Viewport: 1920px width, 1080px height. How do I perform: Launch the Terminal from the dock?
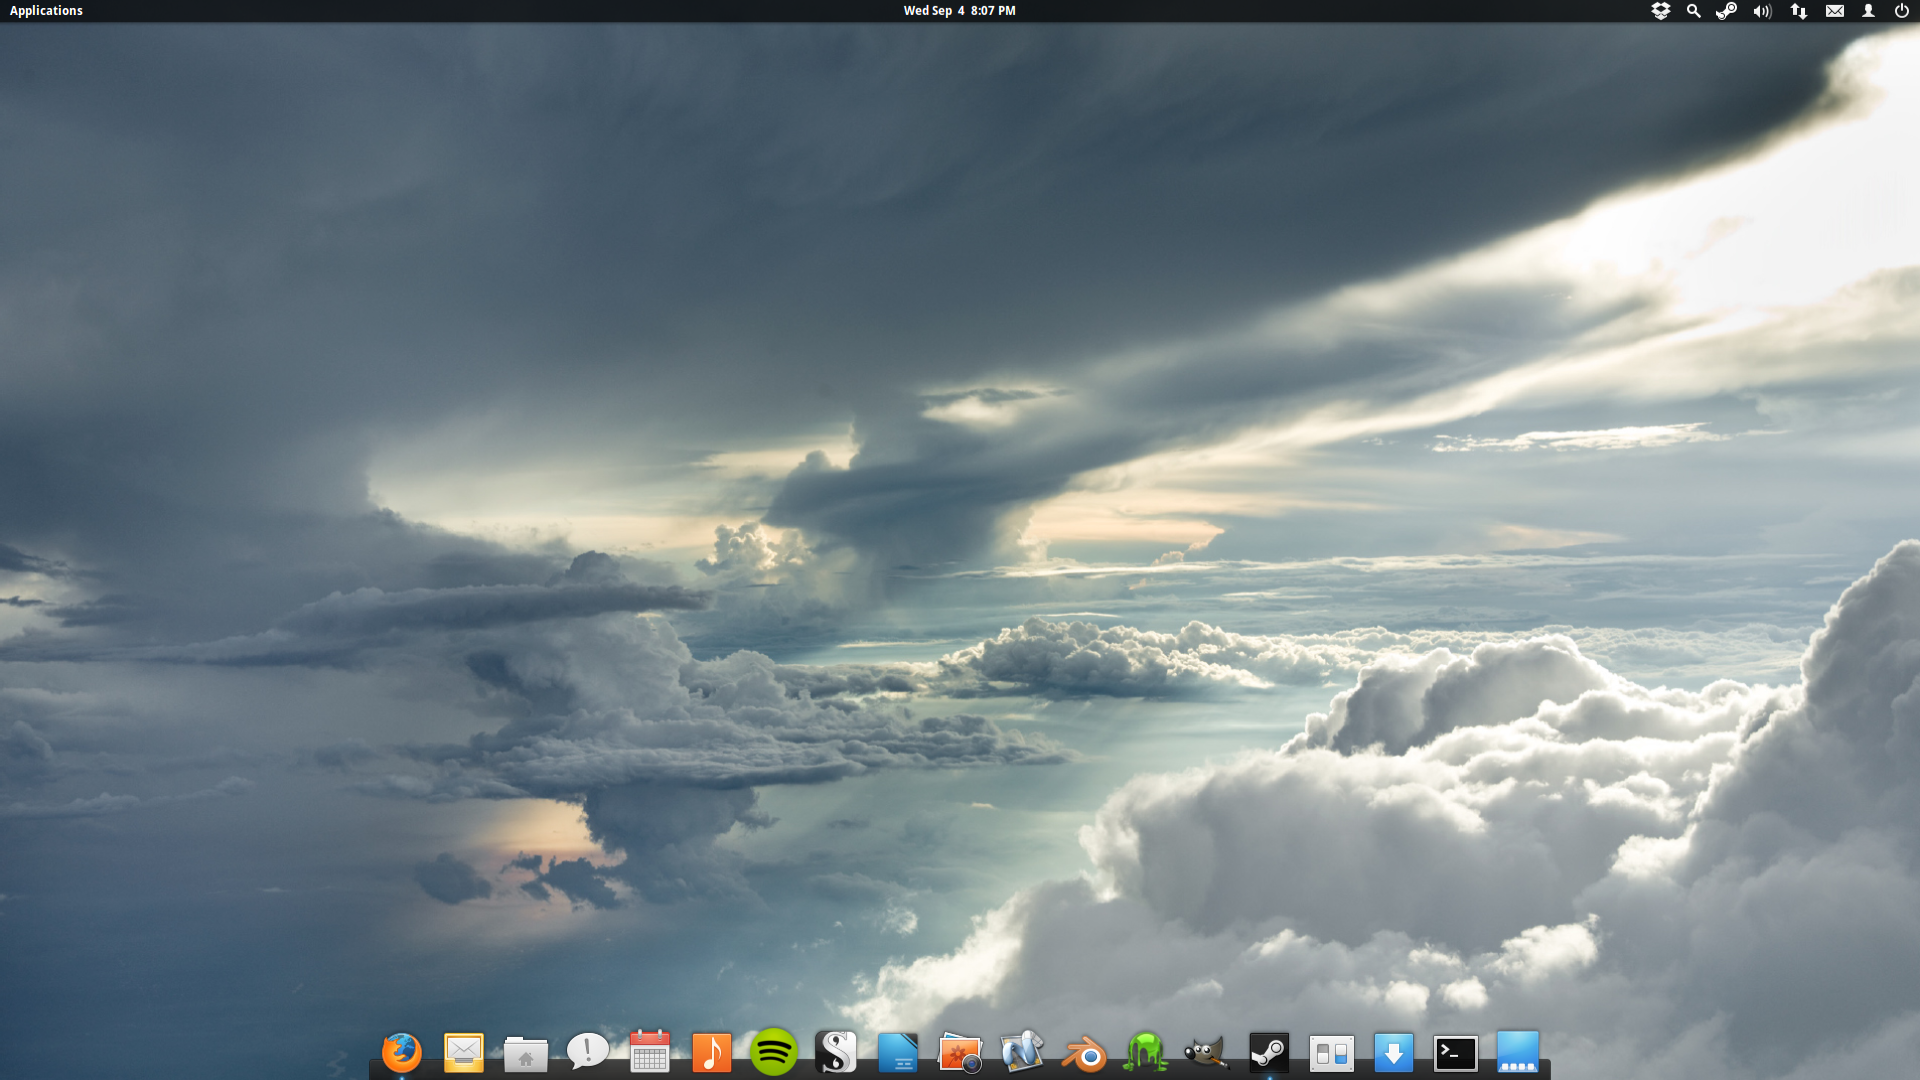1455,1053
